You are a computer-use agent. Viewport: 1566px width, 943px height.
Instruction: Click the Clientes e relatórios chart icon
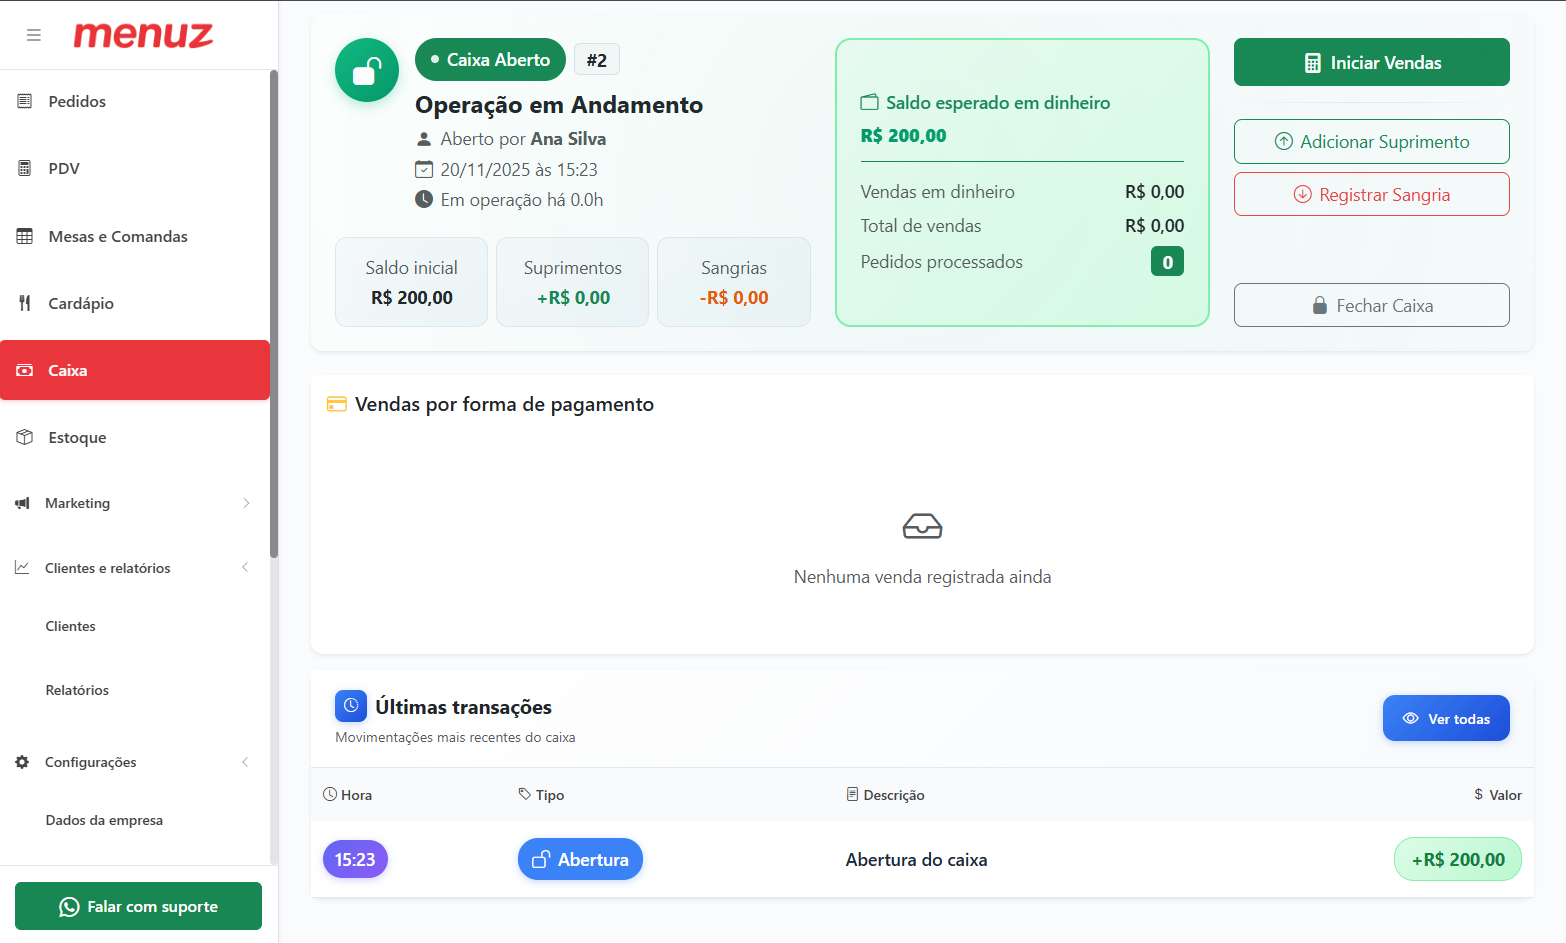(x=22, y=568)
